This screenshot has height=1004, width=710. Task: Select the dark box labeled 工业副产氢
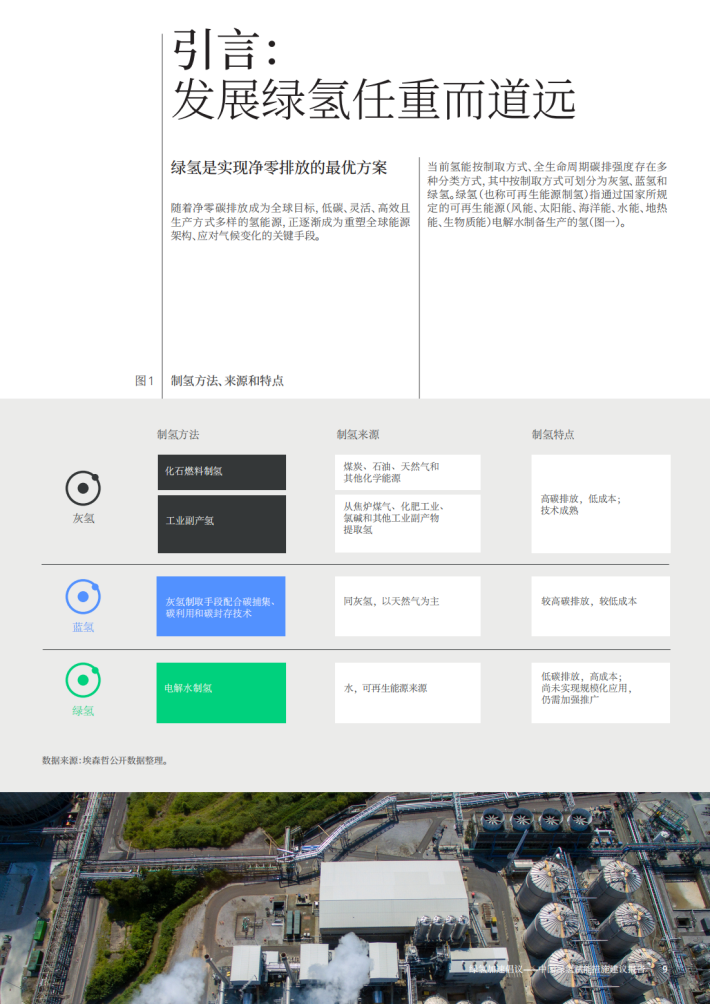(222, 524)
